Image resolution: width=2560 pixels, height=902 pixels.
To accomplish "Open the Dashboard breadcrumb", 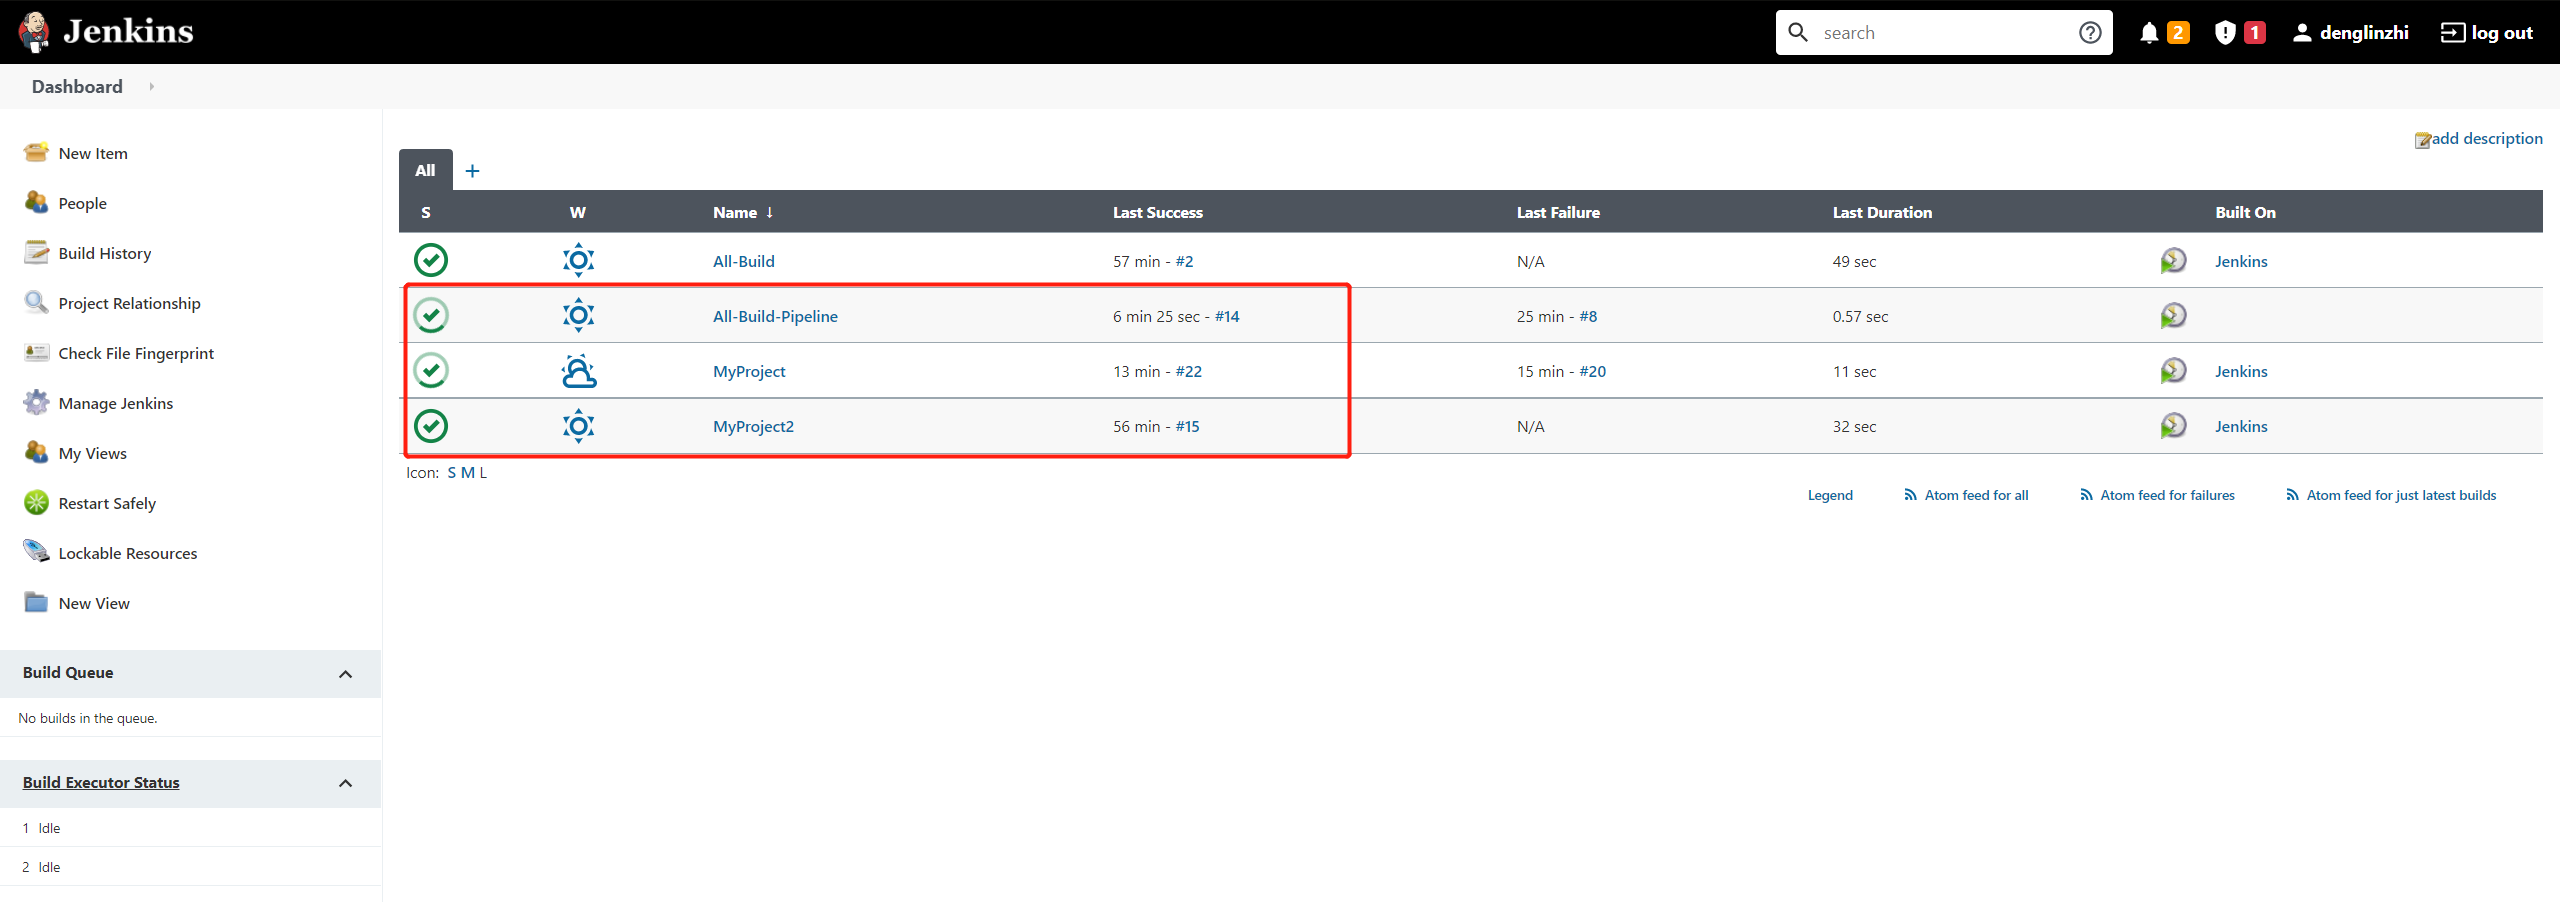I will [77, 87].
